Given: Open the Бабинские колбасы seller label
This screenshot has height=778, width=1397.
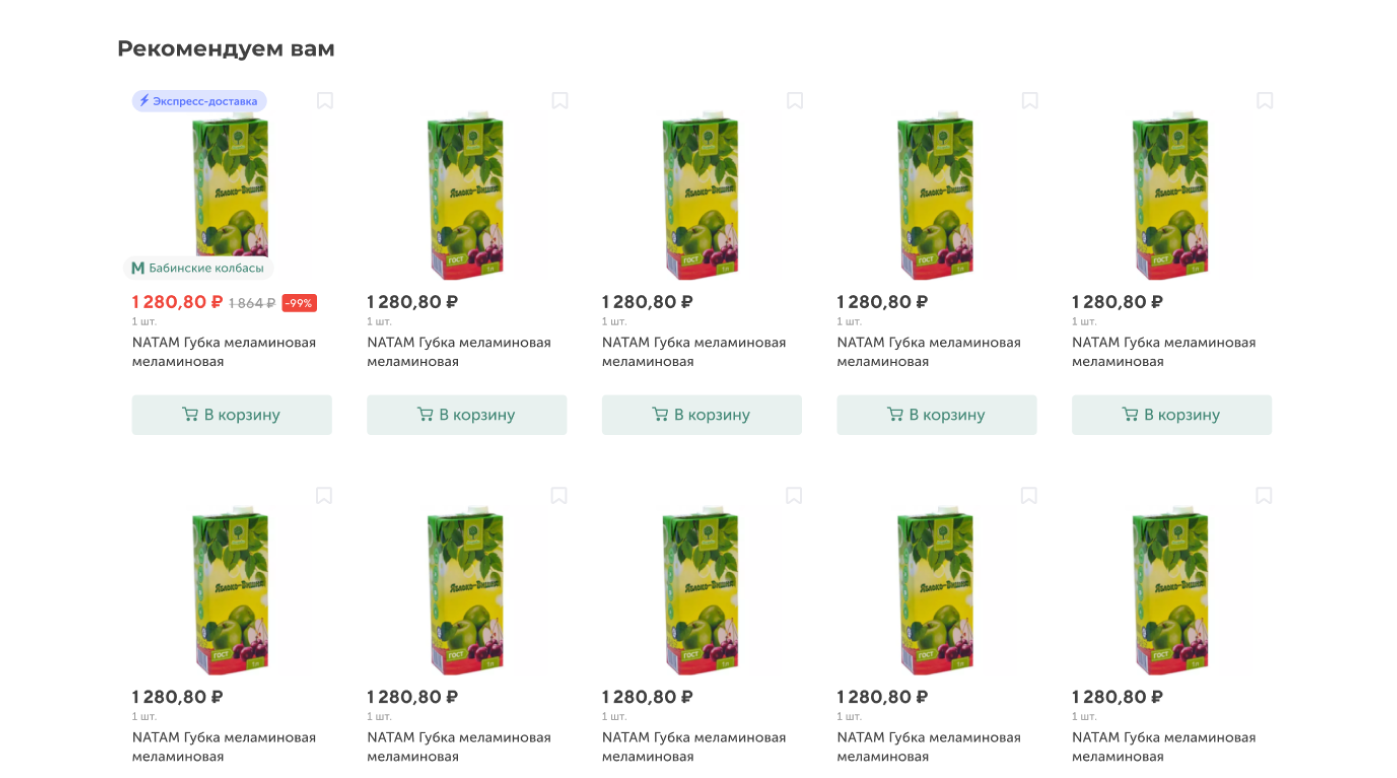Looking at the screenshot, I should pos(199,268).
